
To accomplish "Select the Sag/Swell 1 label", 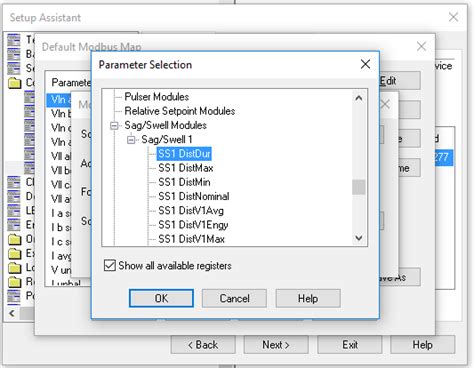I will (167, 139).
